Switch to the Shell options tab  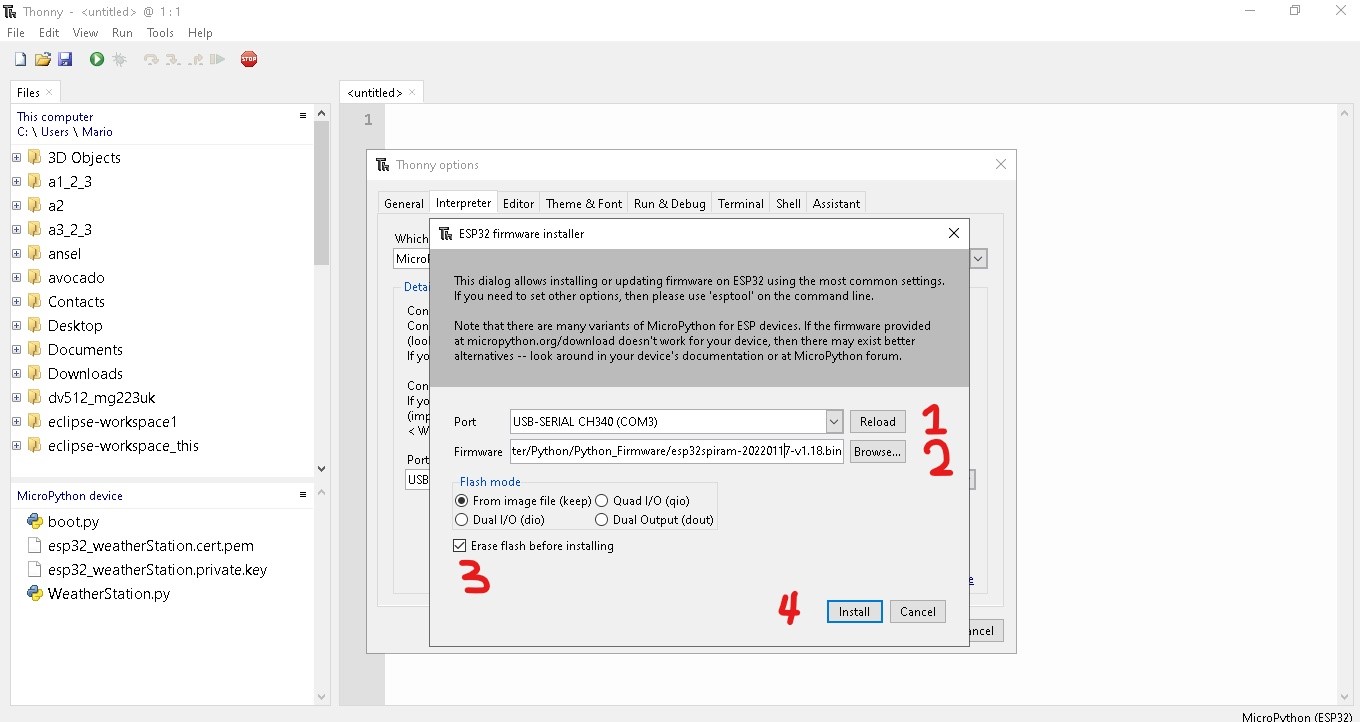pos(789,203)
